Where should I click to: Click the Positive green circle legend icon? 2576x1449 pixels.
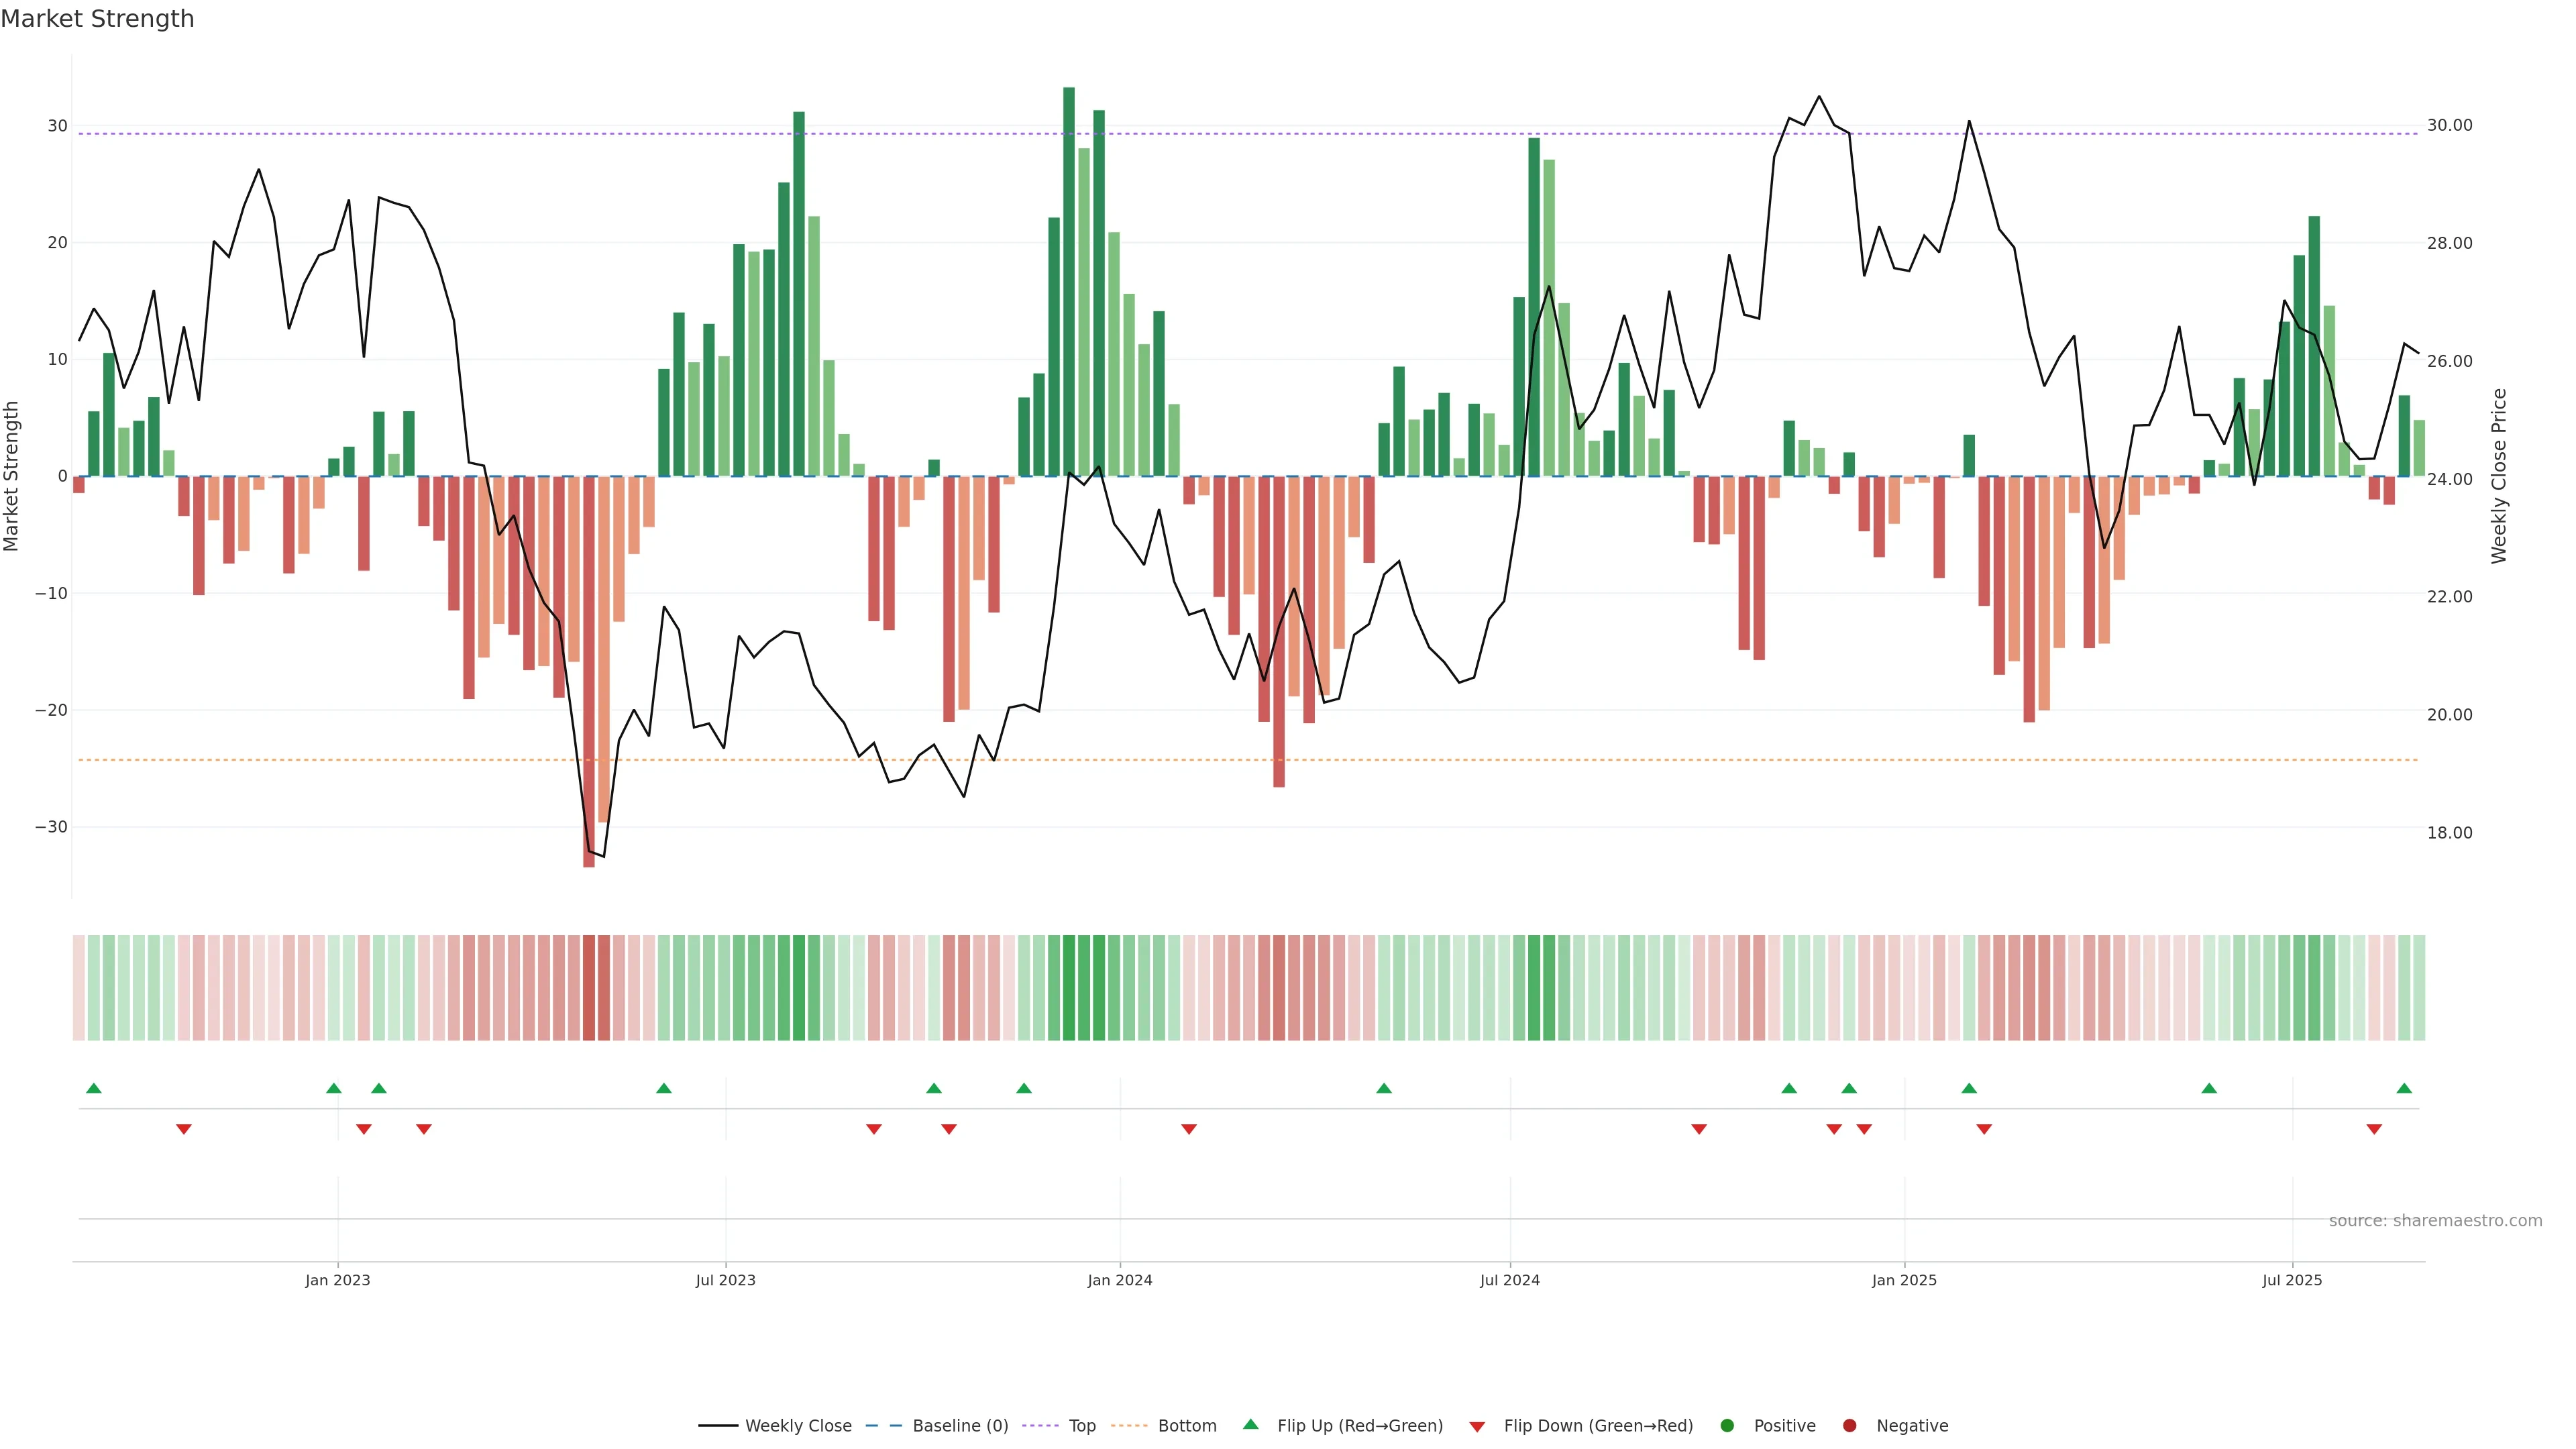1727,1426
